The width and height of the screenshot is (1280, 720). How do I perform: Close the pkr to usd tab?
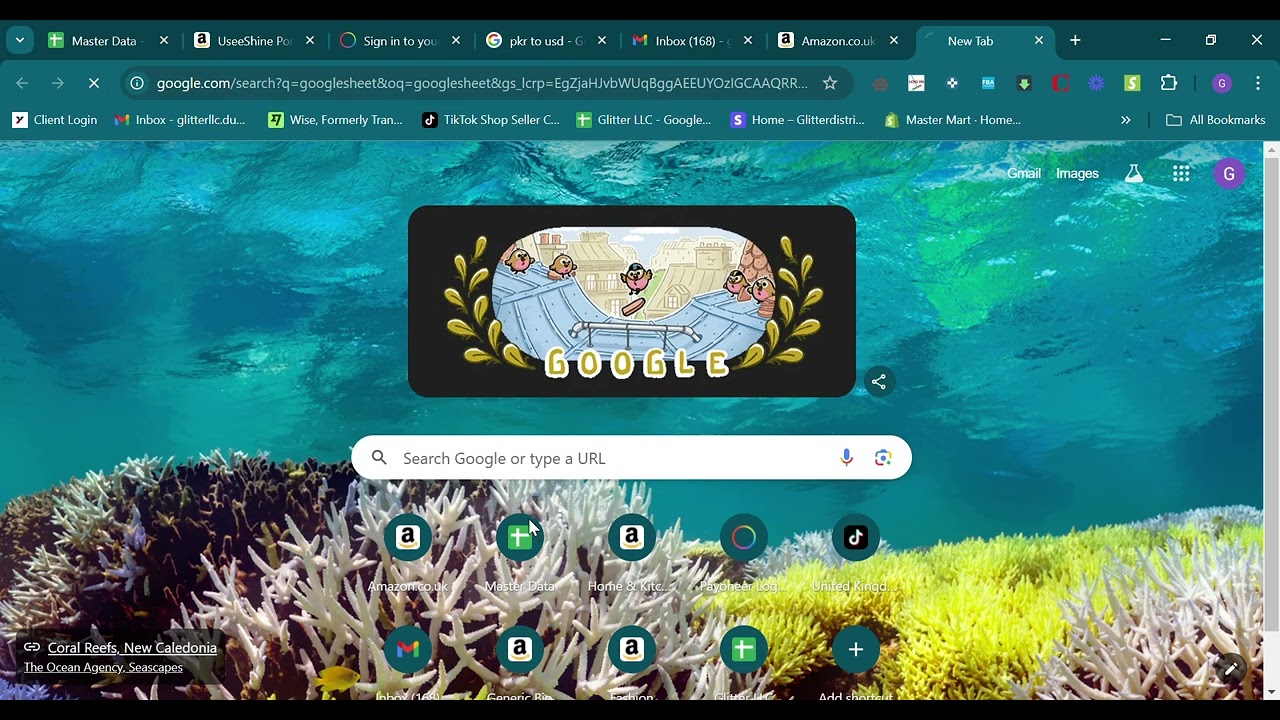pyautogui.click(x=602, y=41)
